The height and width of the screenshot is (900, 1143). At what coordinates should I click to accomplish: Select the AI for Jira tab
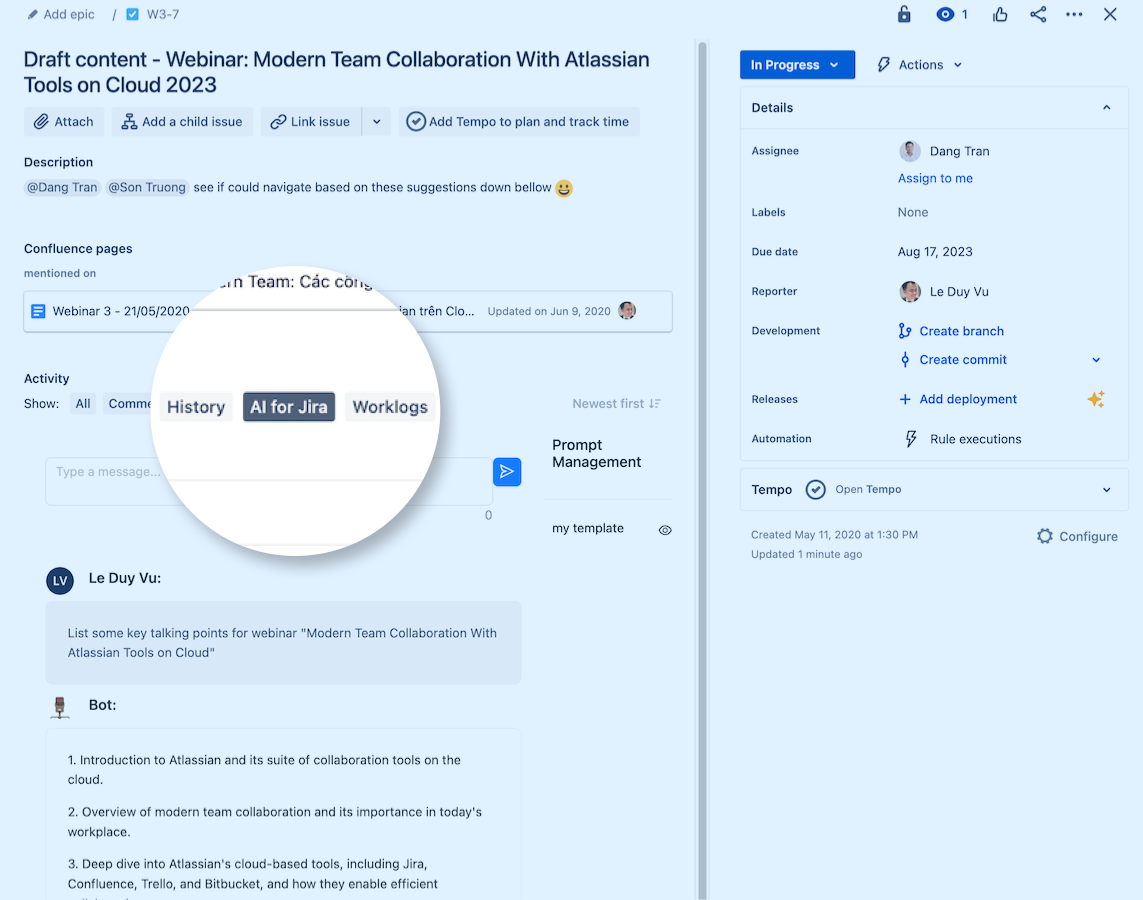click(289, 407)
